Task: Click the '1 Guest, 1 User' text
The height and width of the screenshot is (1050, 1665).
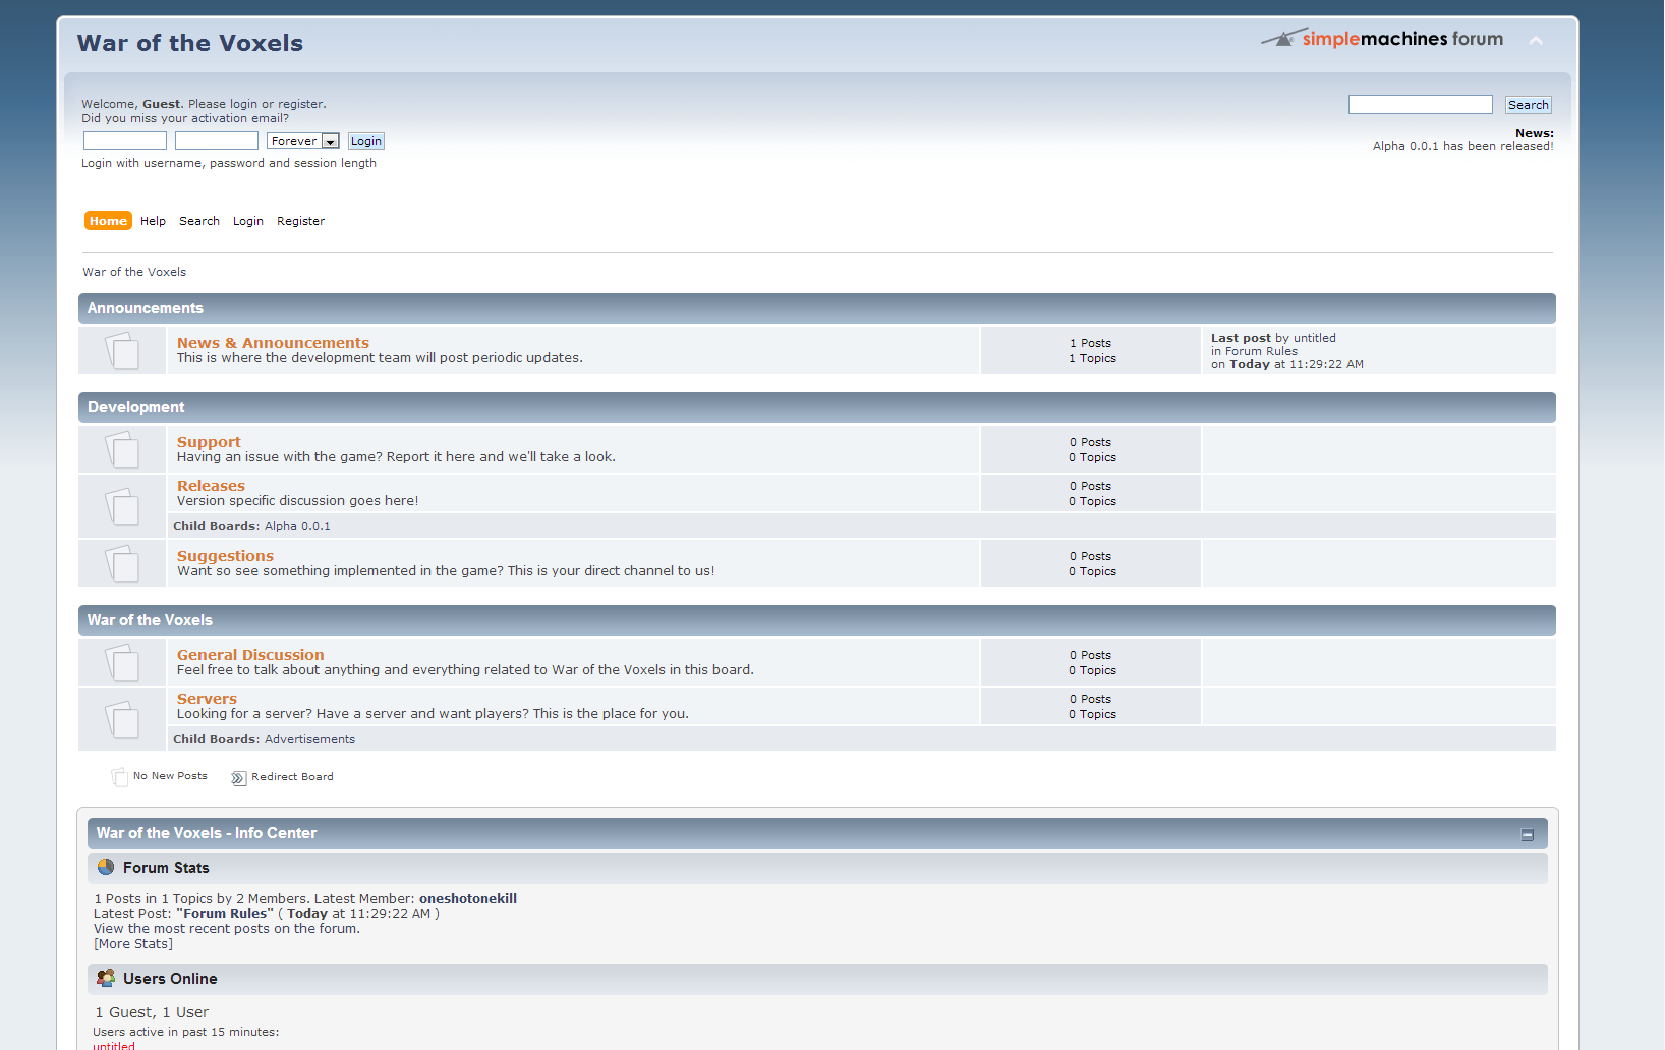Action: (152, 1012)
